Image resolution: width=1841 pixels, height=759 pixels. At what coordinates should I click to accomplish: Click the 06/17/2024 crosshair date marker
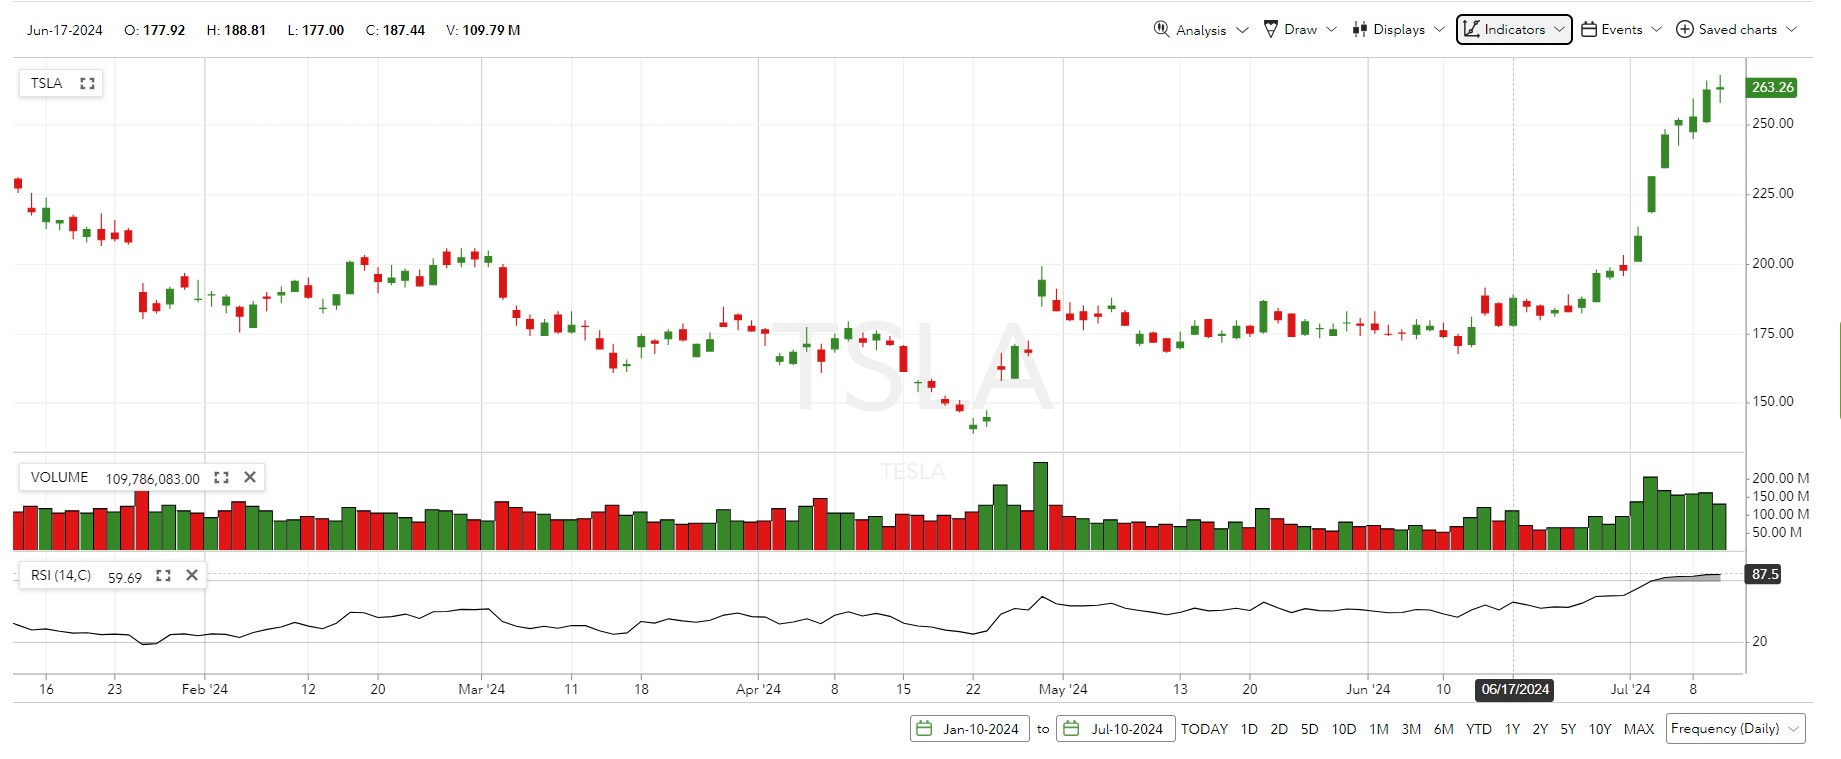(x=1514, y=689)
